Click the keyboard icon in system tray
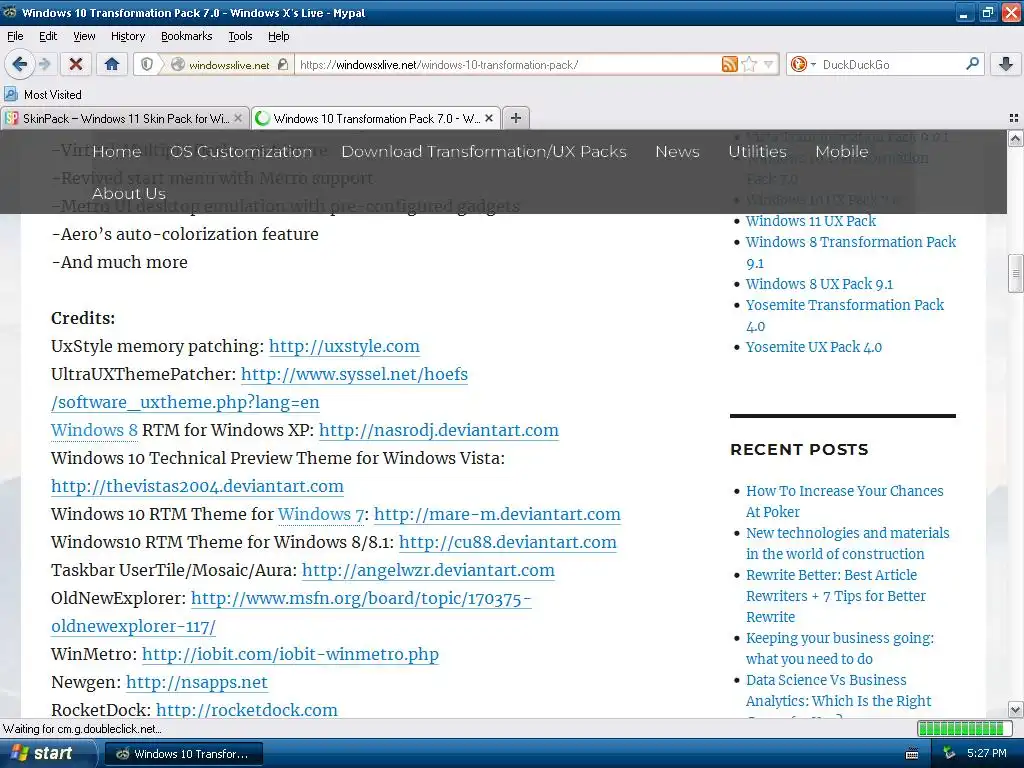Viewport: 1024px width, 768px height. coord(912,754)
